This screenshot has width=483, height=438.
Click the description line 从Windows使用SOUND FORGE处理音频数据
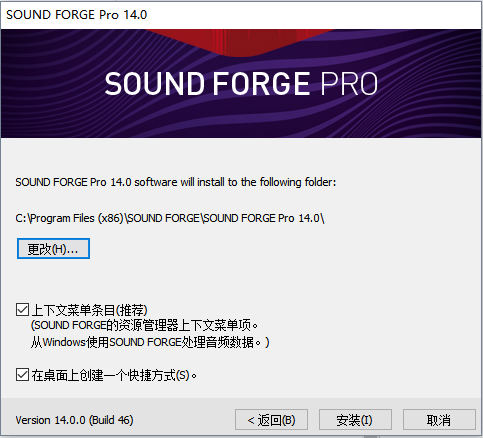pyautogui.click(x=150, y=342)
